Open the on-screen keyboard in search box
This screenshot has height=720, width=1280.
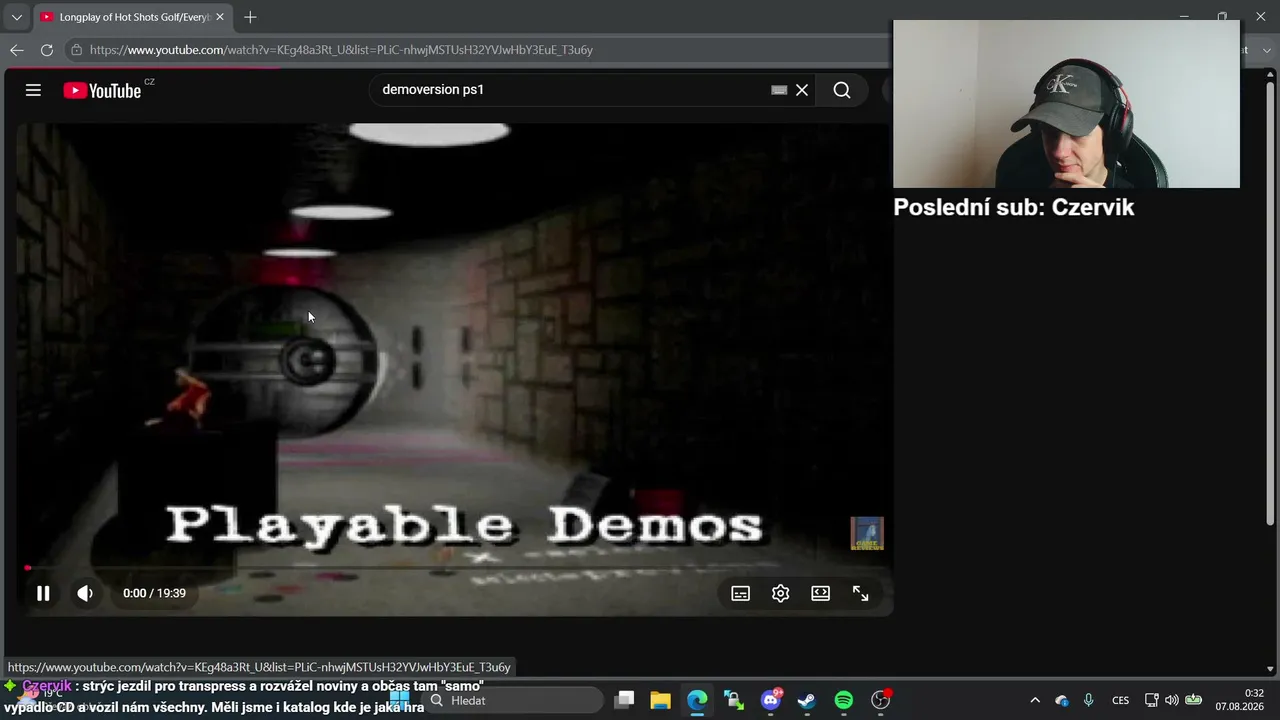click(x=779, y=90)
